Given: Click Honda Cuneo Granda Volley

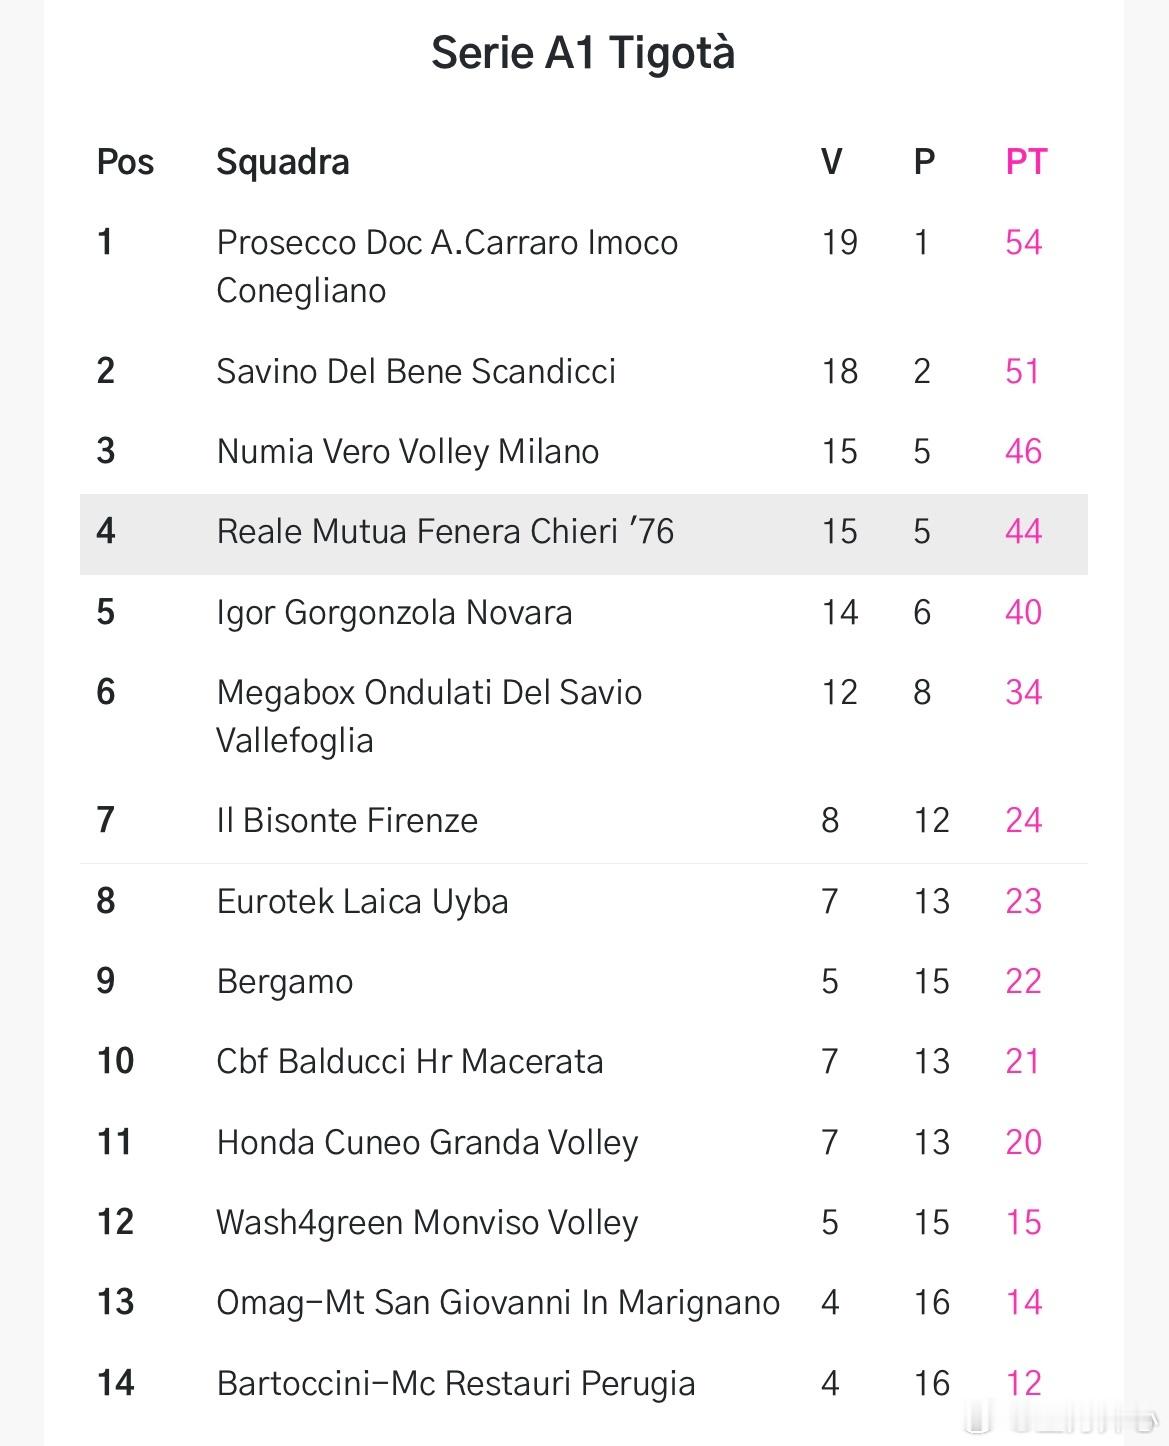Looking at the screenshot, I should (x=427, y=1142).
